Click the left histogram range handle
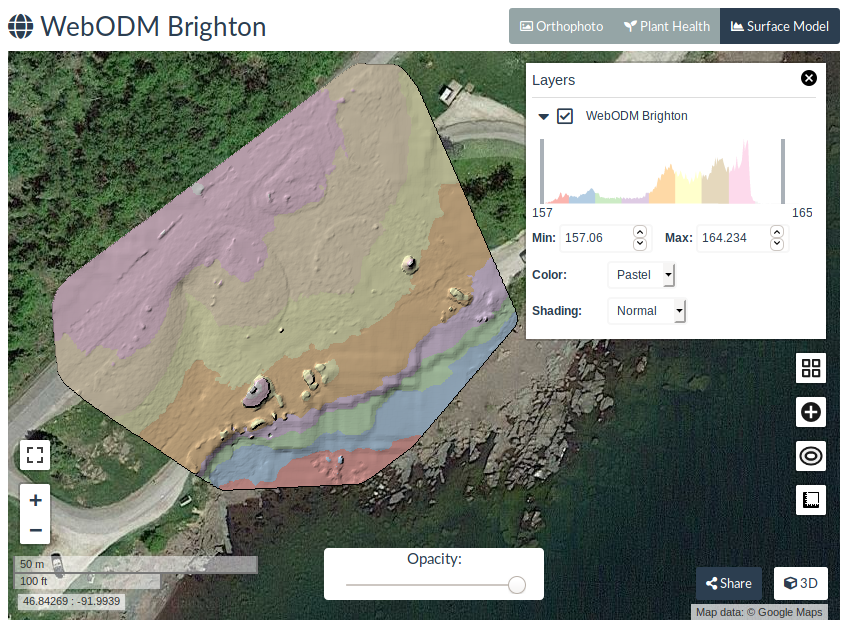The image size is (847, 628). (x=542, y=171)
